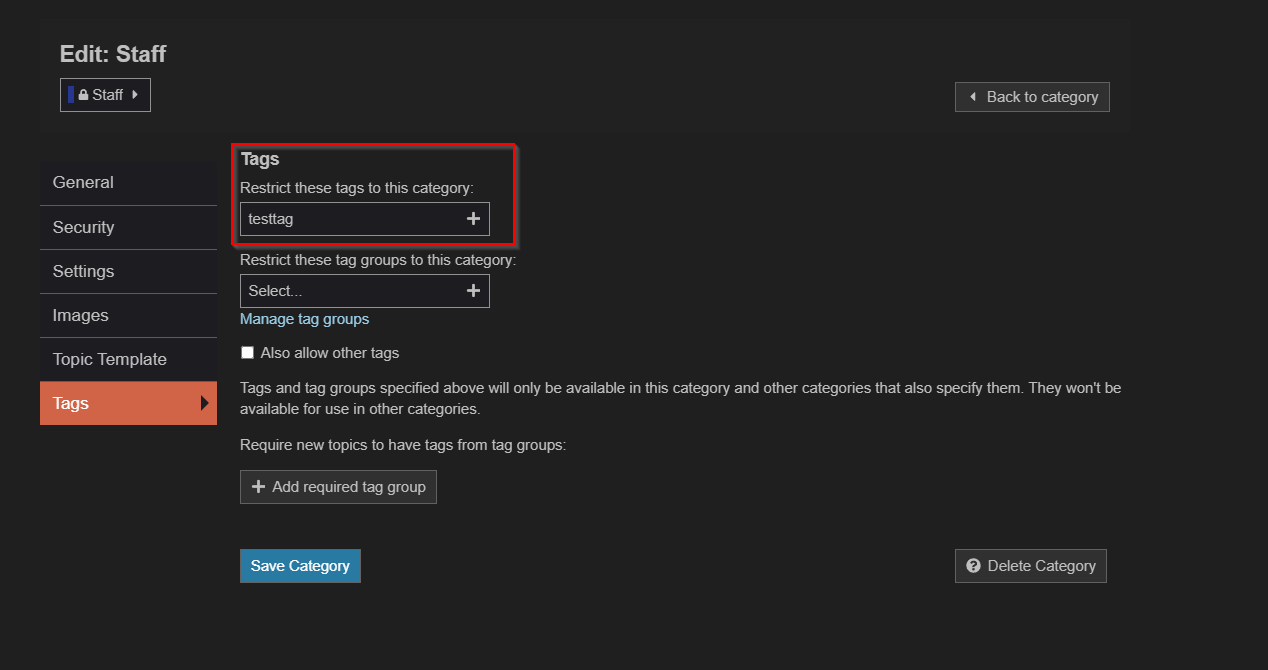1268x670 pixels.
Task: Select the active Tags tab in sidebar
Action: point(128,403)
